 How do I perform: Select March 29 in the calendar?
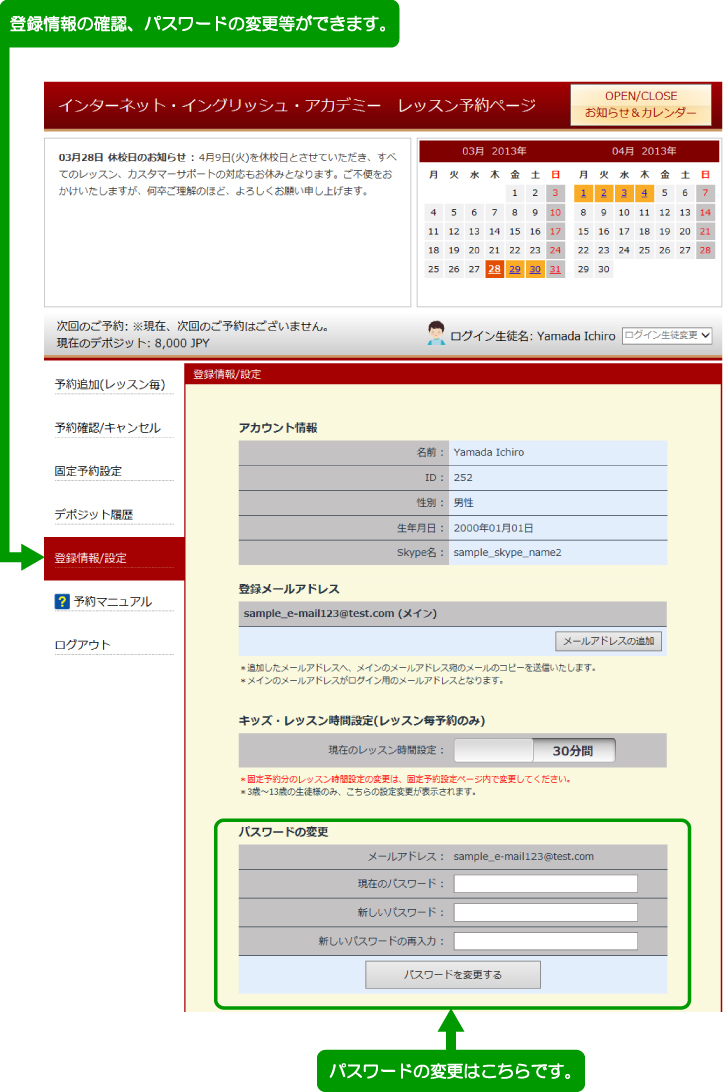pyautogui.click(x=514, y=269)
